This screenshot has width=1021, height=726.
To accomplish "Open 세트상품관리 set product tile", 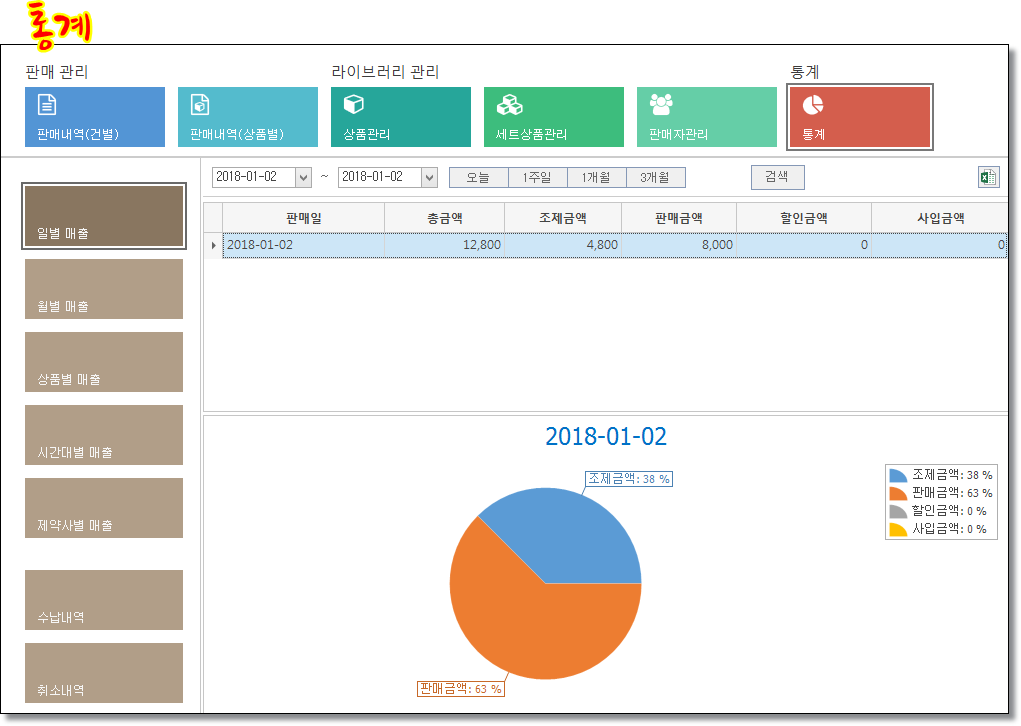I will pyautogui.click(x=553, y=117).
